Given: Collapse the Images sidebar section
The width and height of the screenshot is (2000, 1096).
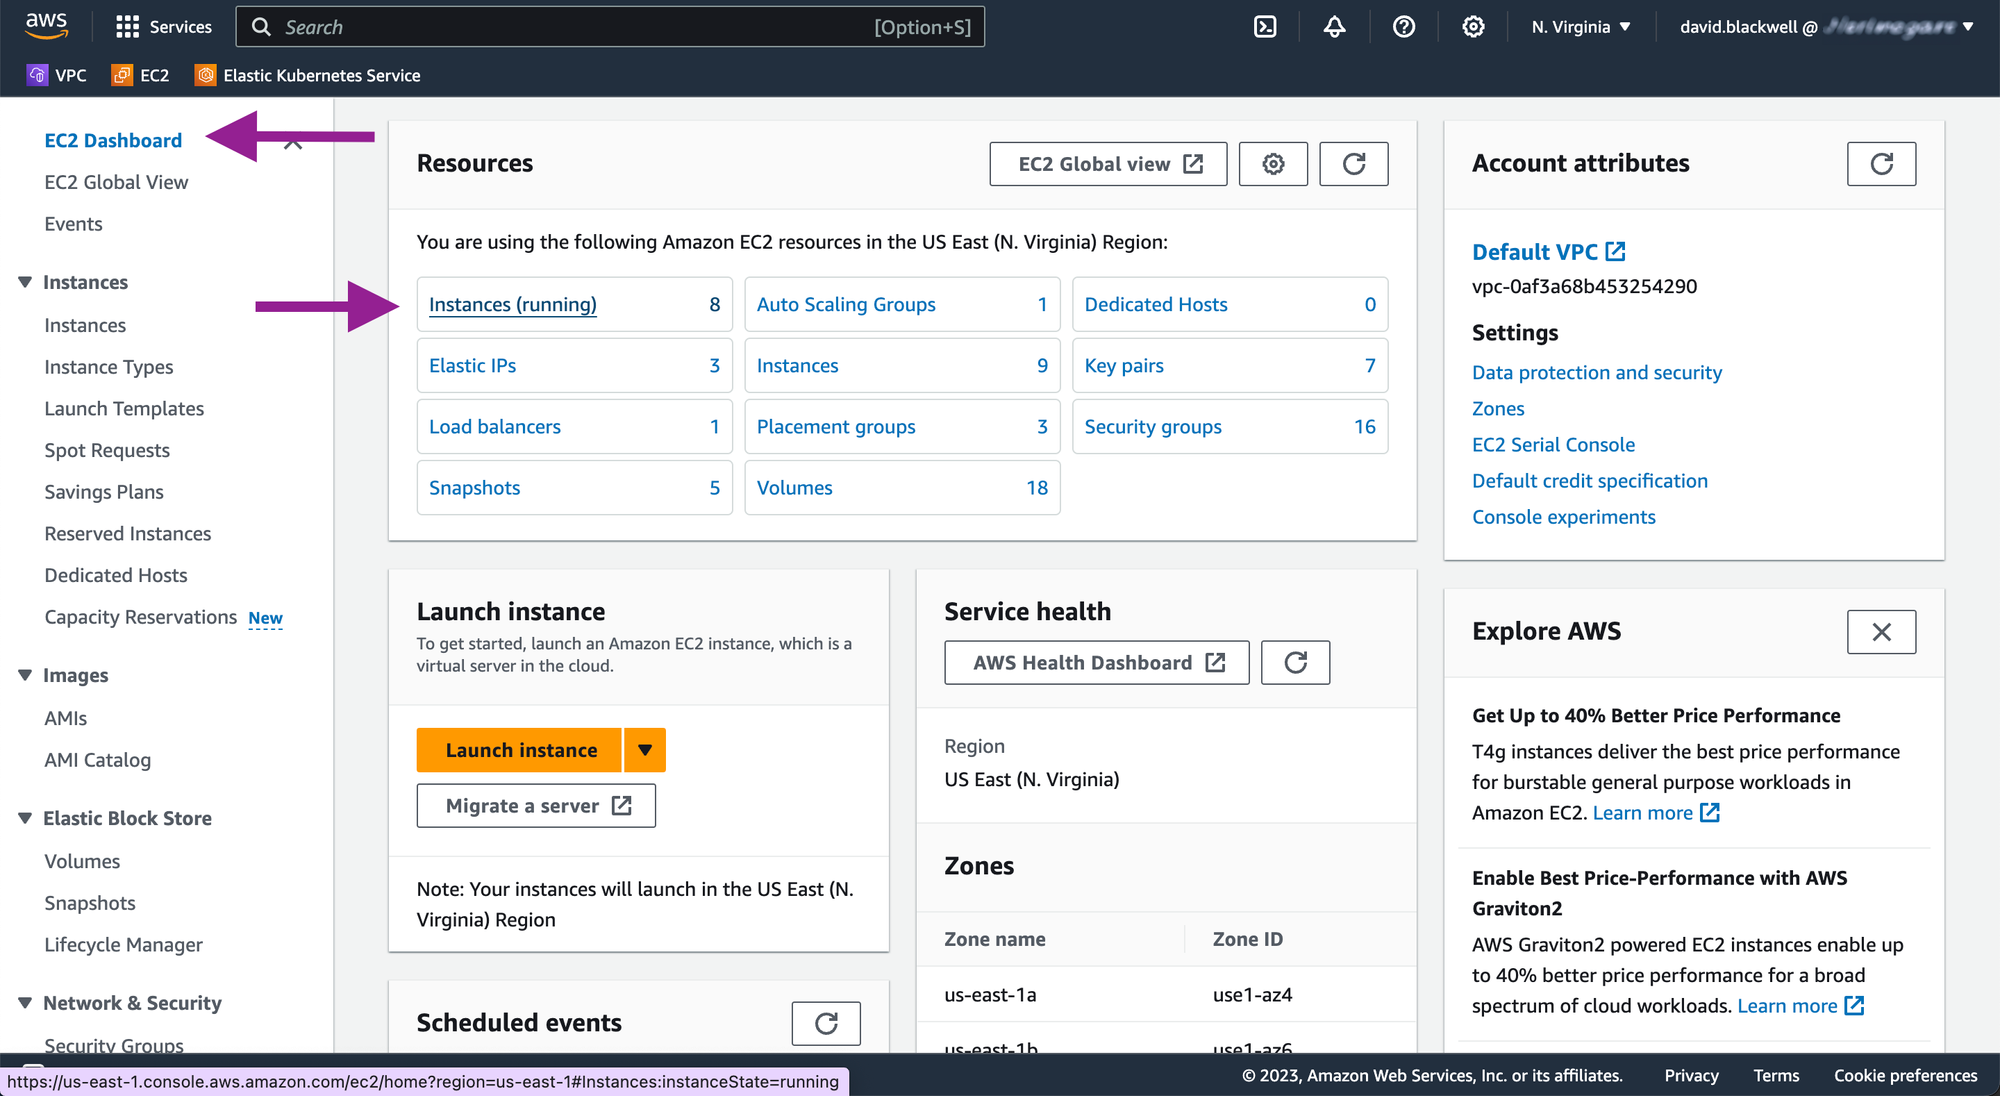Looking at the screenshot, I should pyautogui.click(x=25, y=675).
